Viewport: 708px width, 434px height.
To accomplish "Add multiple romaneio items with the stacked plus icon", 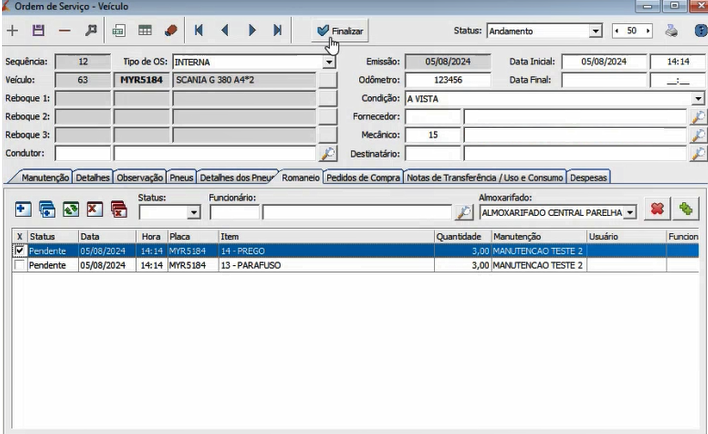I will [47, 210].
